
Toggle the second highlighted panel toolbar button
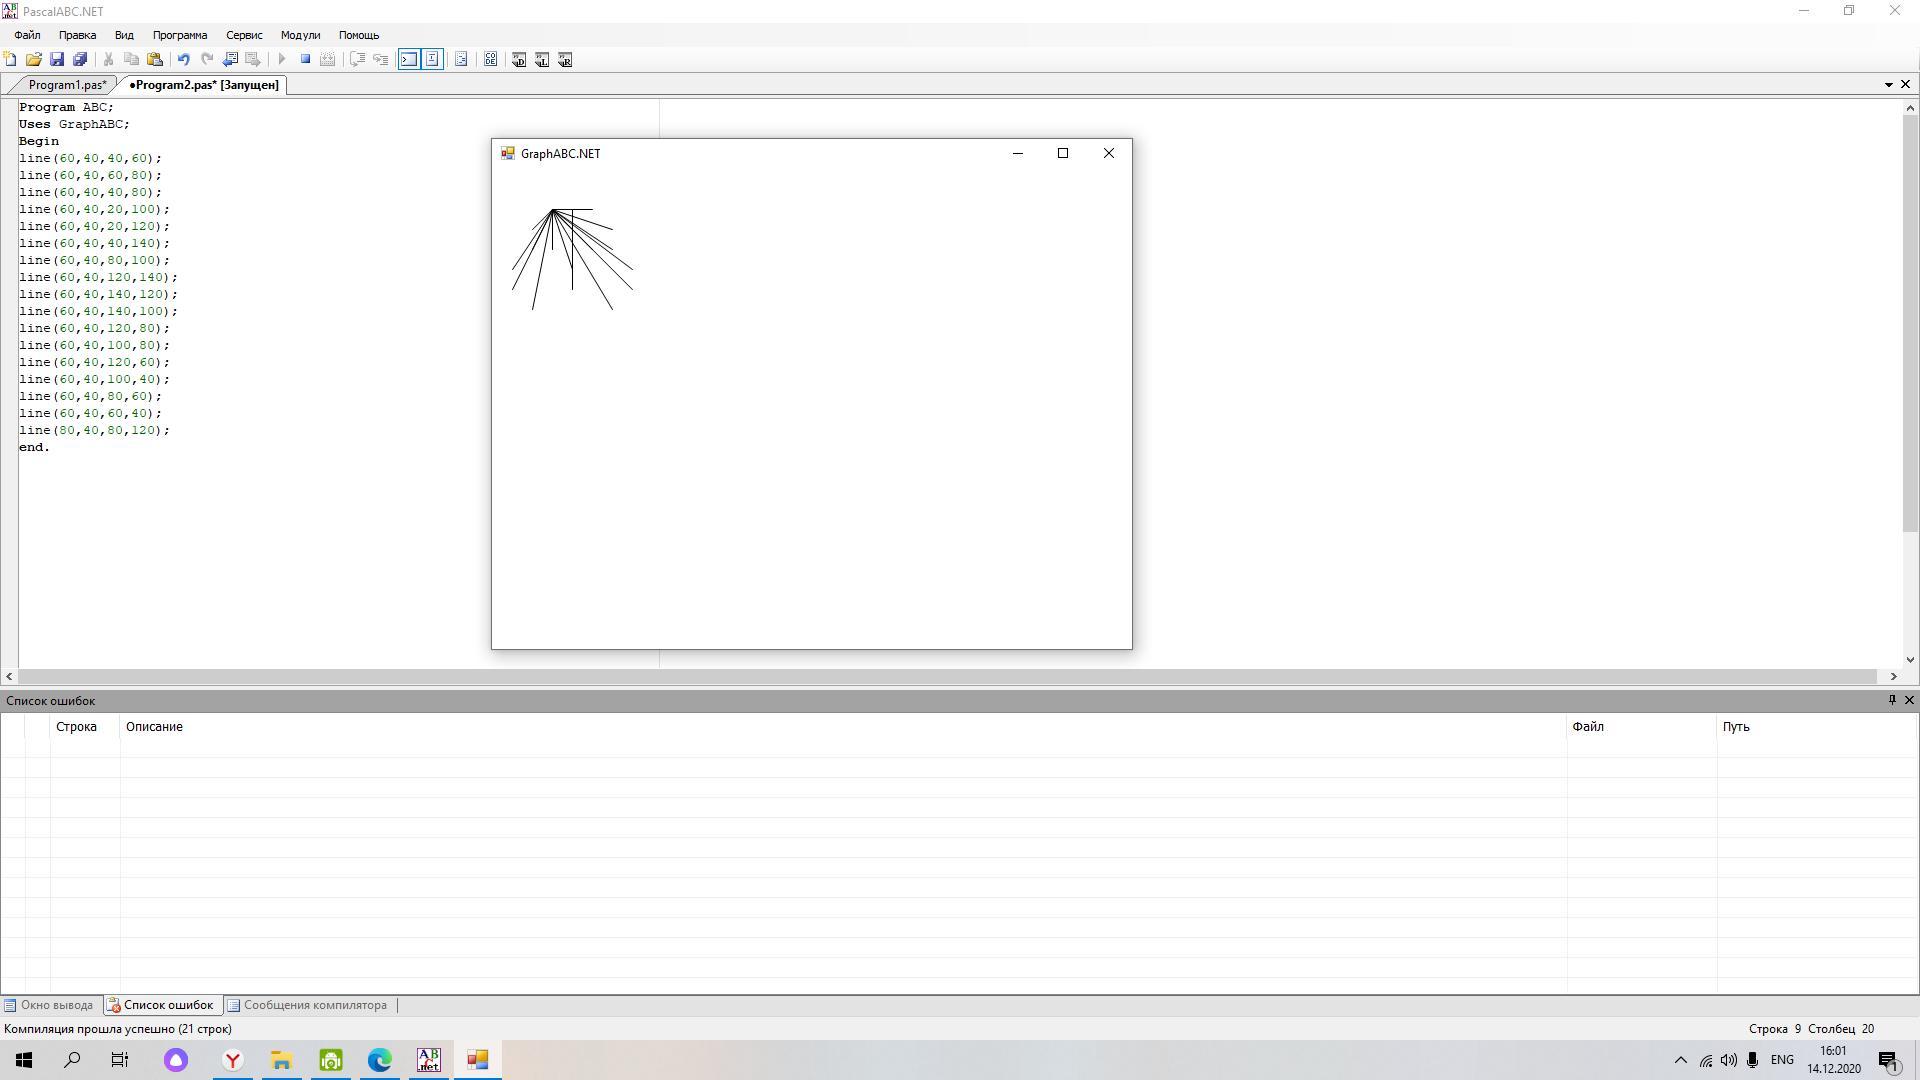(432, 60)
